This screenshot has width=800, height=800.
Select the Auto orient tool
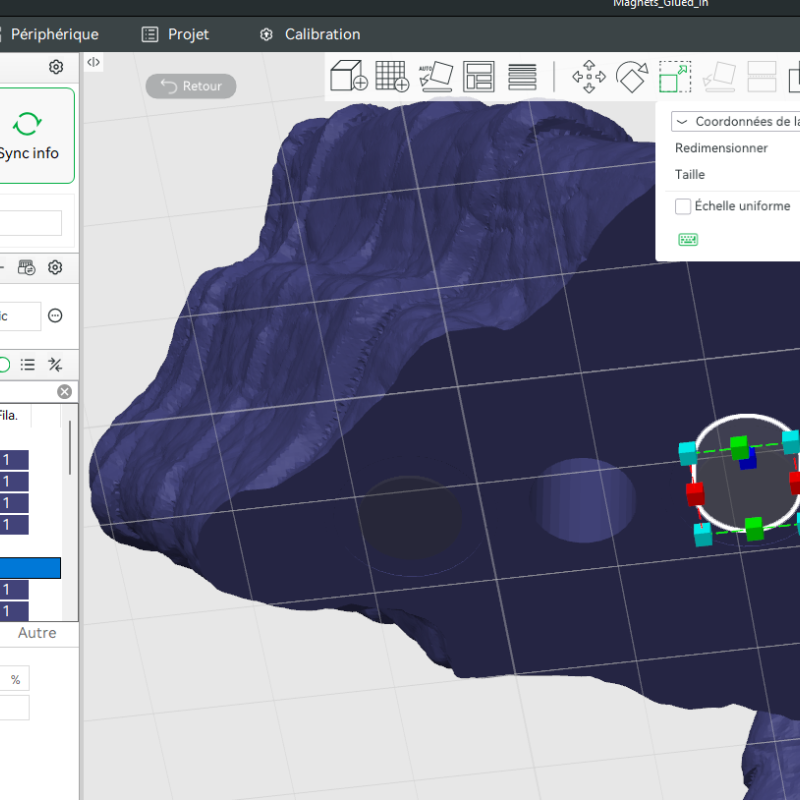[x=436, y=76]
